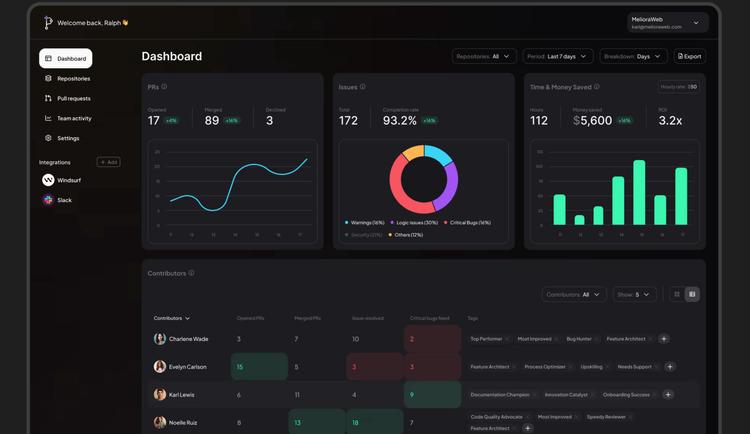The width and height of the screenshot is (750, 434).
Task: Switch Contributors to table view
Action: 692,294
